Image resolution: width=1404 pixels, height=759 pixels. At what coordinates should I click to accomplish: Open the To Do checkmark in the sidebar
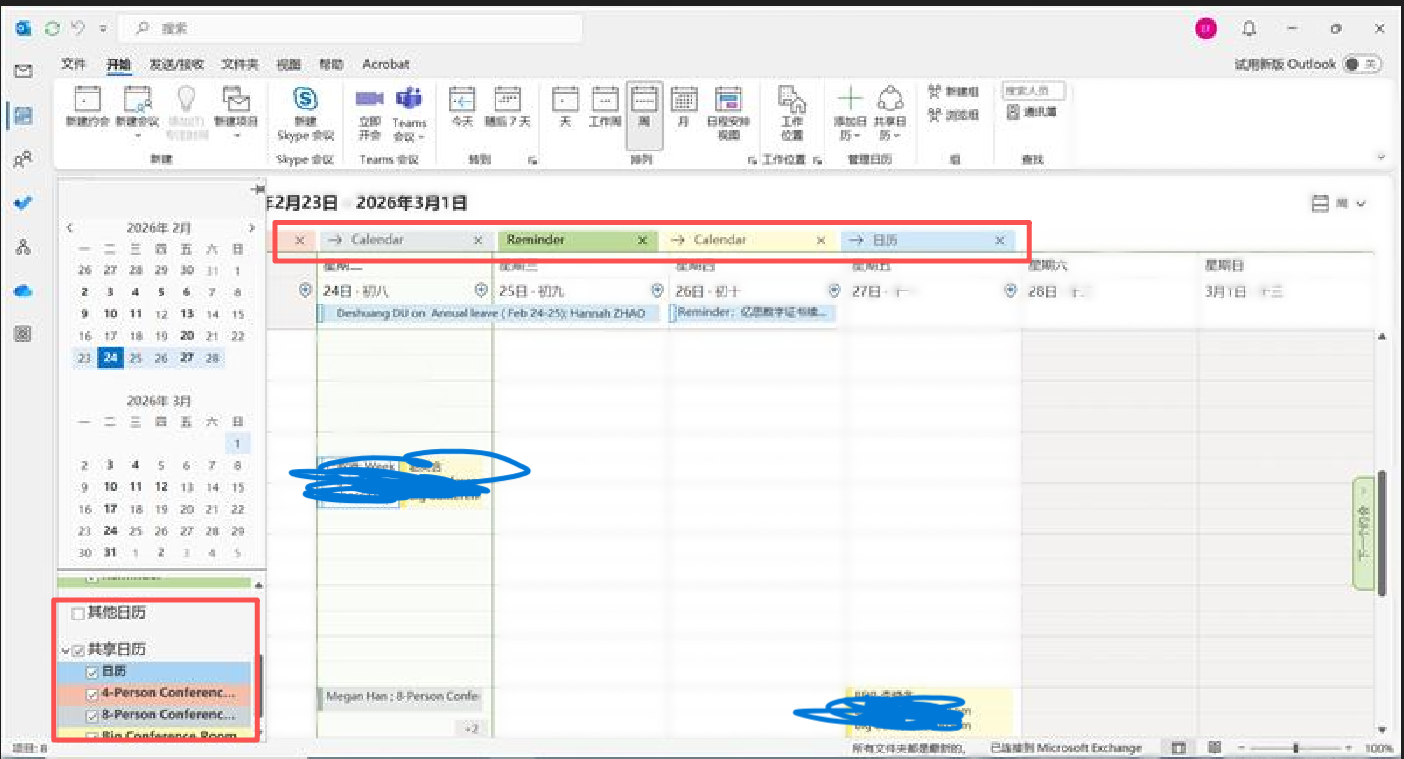(23, 203)
